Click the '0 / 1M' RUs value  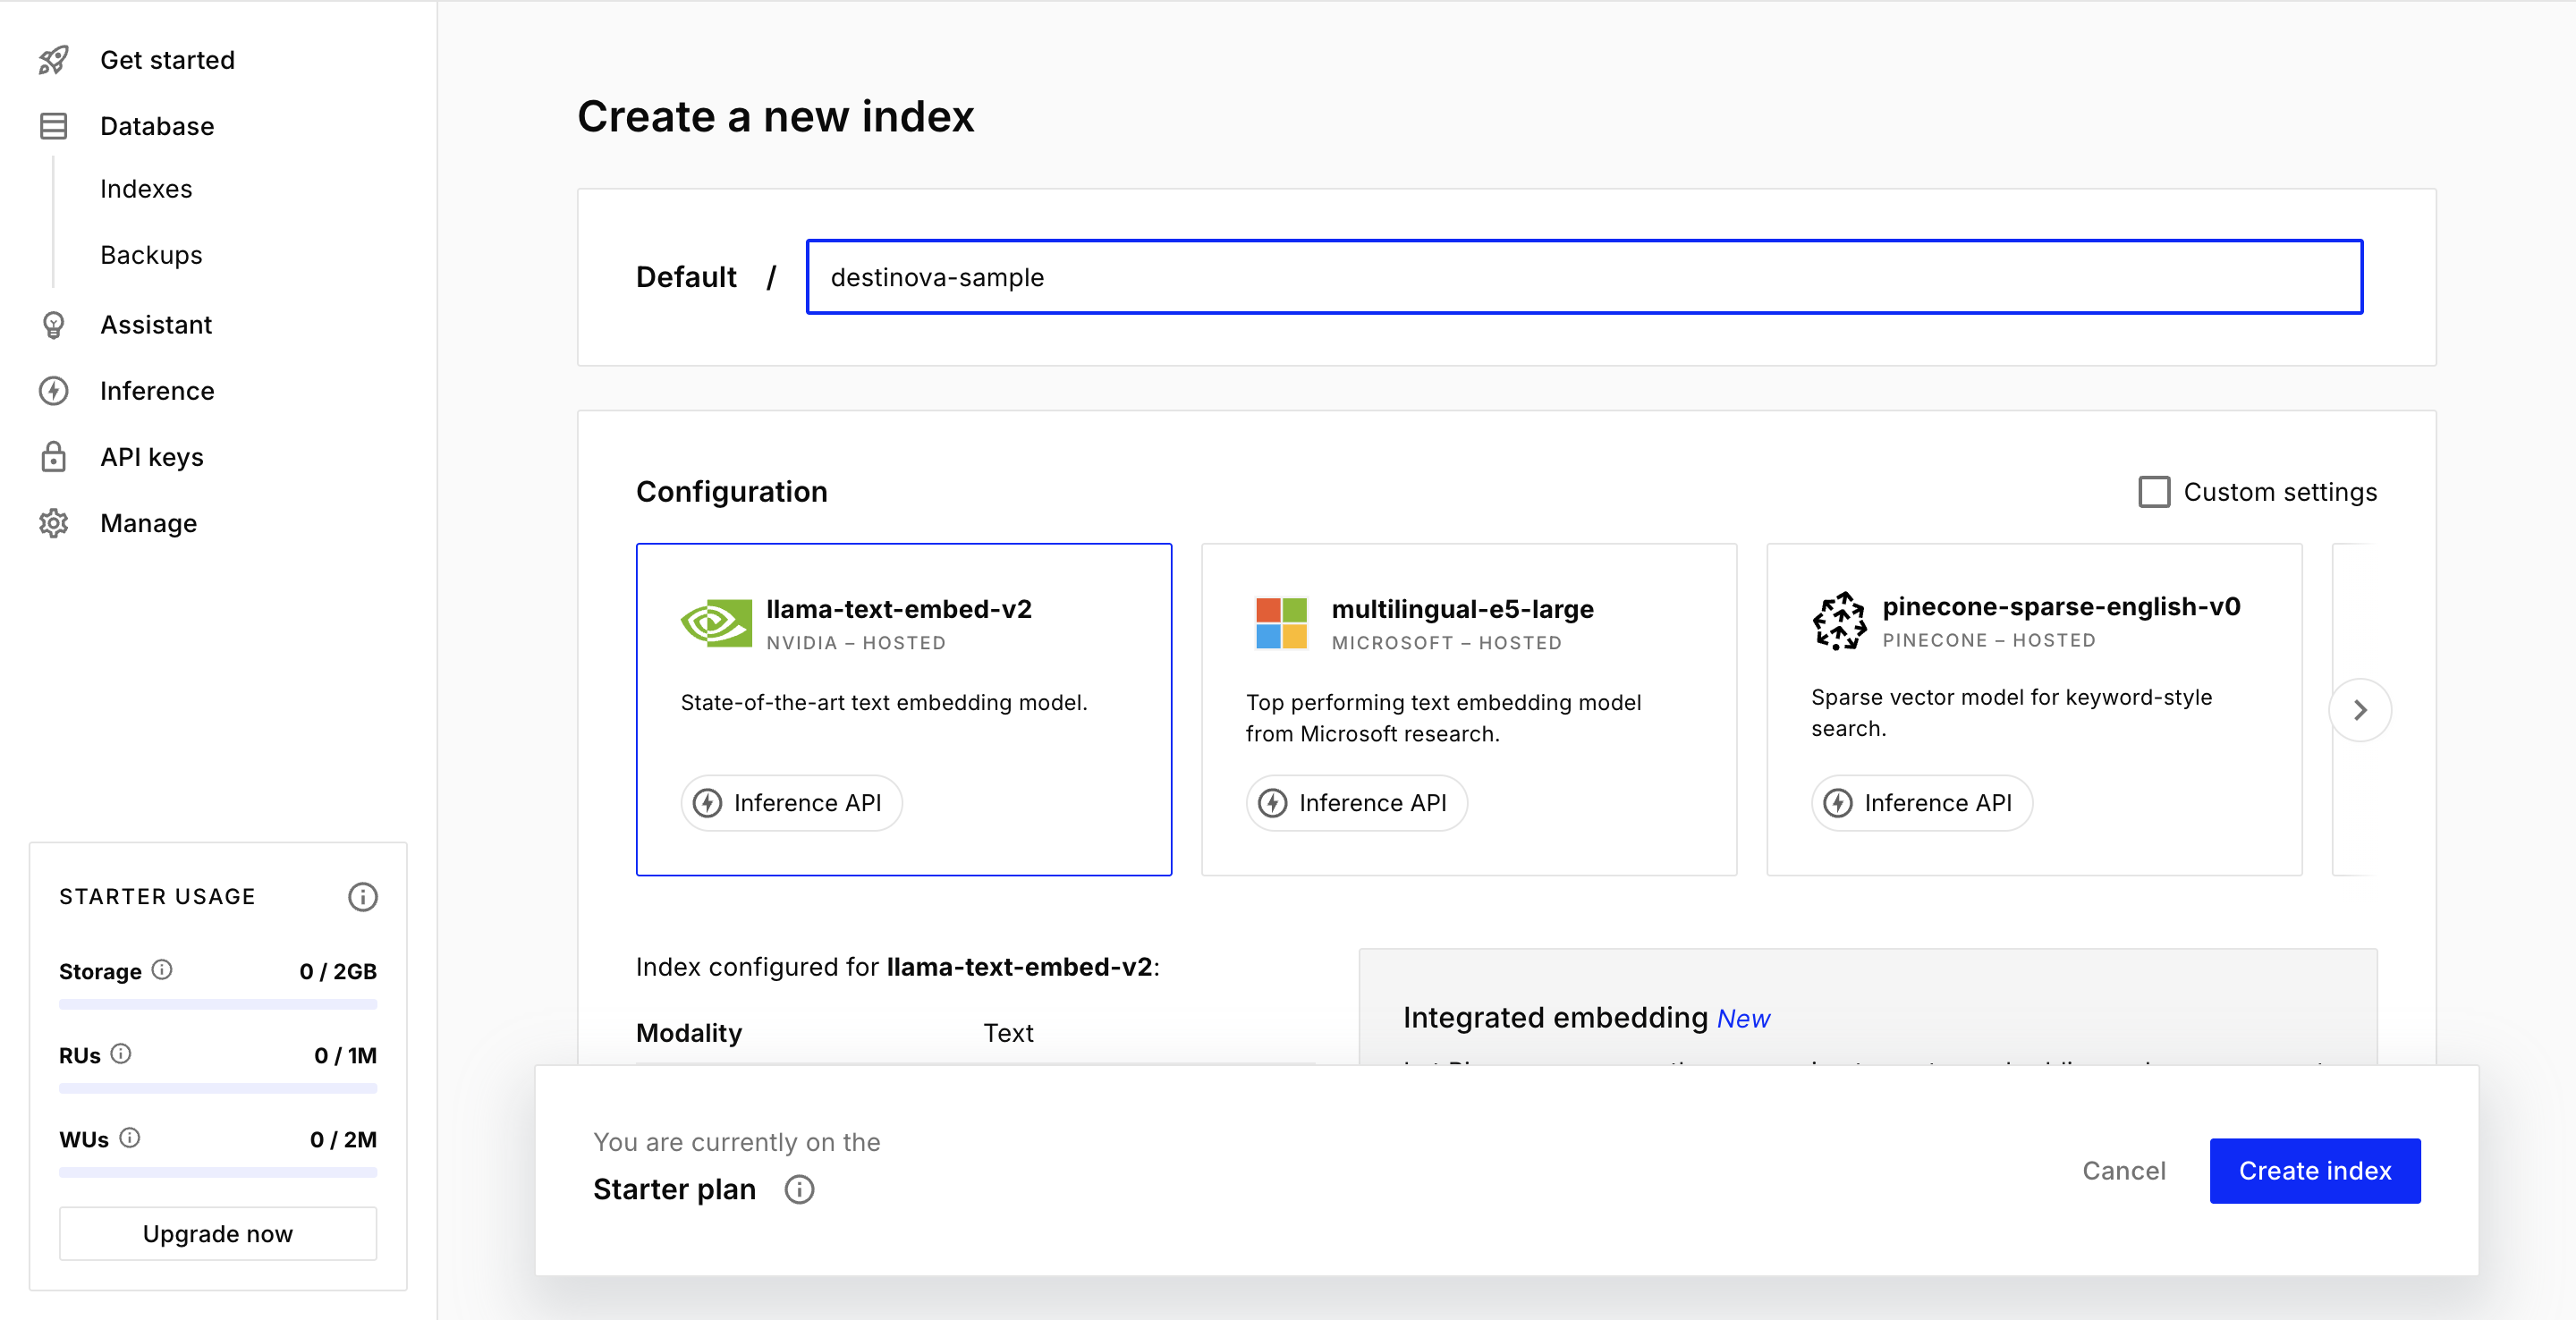tap(345, 1055)
